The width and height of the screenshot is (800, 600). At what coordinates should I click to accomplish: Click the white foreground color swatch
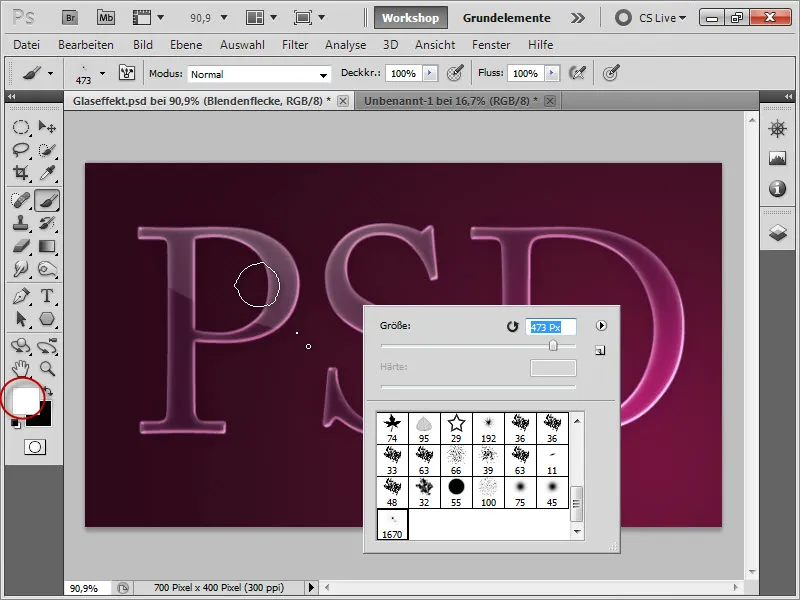(26, 401)
